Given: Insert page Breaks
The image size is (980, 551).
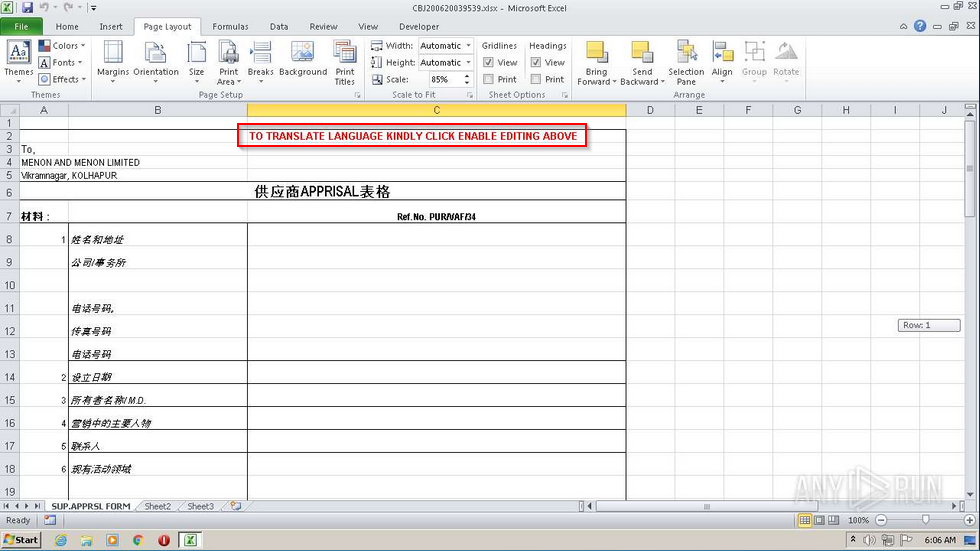Looking at the screenshot, I should [x=260, y=62].
